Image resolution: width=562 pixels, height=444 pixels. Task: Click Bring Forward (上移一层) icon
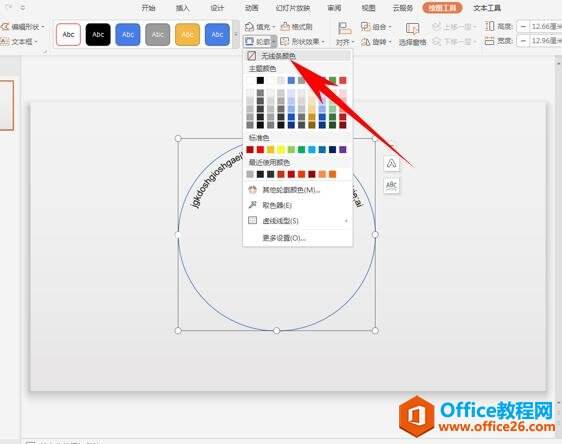click(436, 27)
